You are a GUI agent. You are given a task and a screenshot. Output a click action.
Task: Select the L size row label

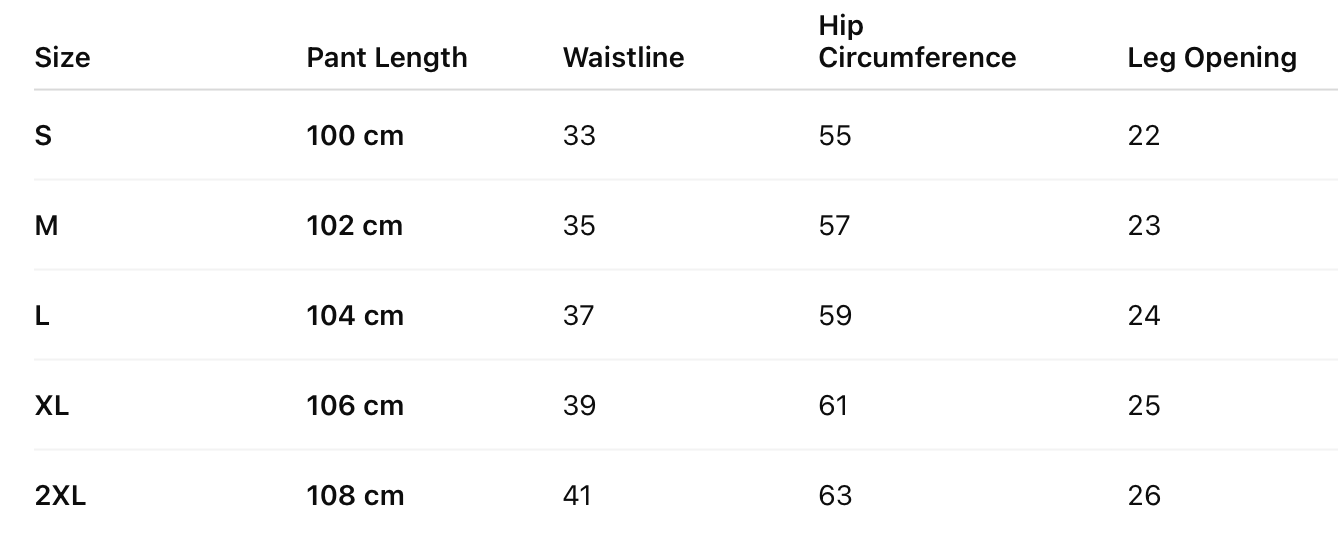coord(42,315)
